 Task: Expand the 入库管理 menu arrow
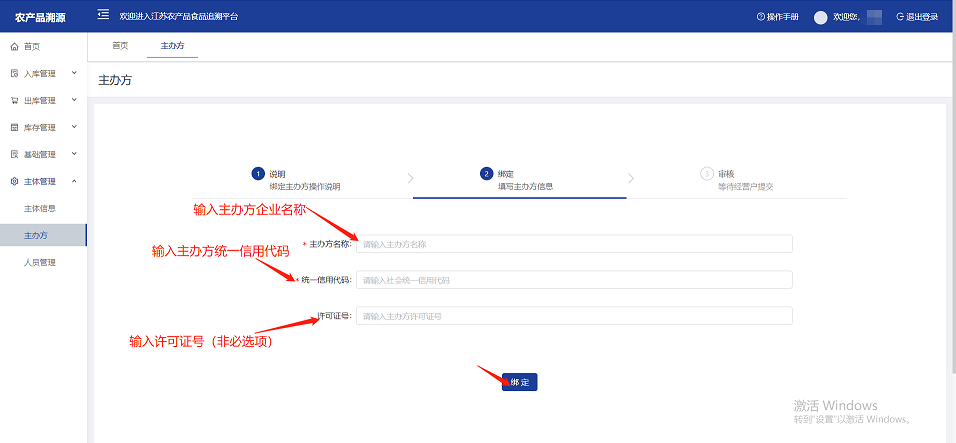click(x=74, y=73)
